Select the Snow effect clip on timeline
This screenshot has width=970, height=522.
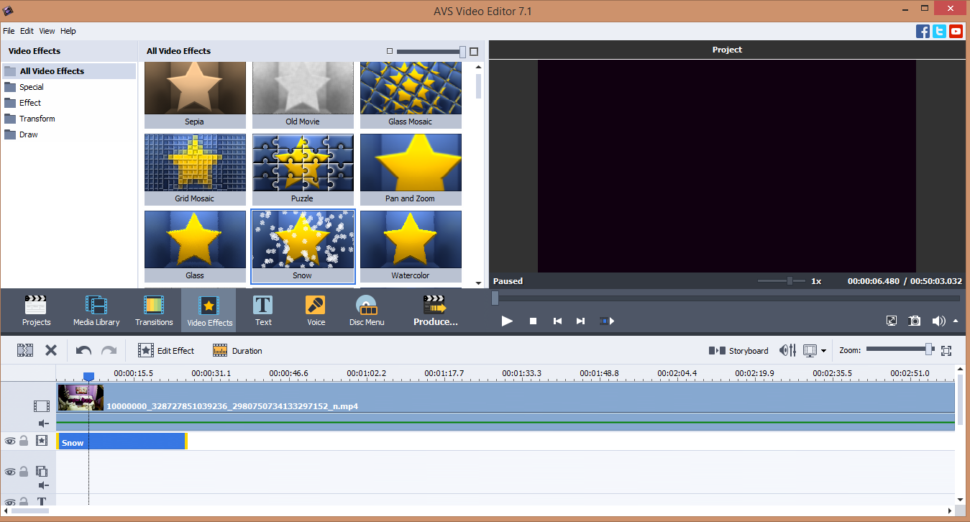(122, 442)
